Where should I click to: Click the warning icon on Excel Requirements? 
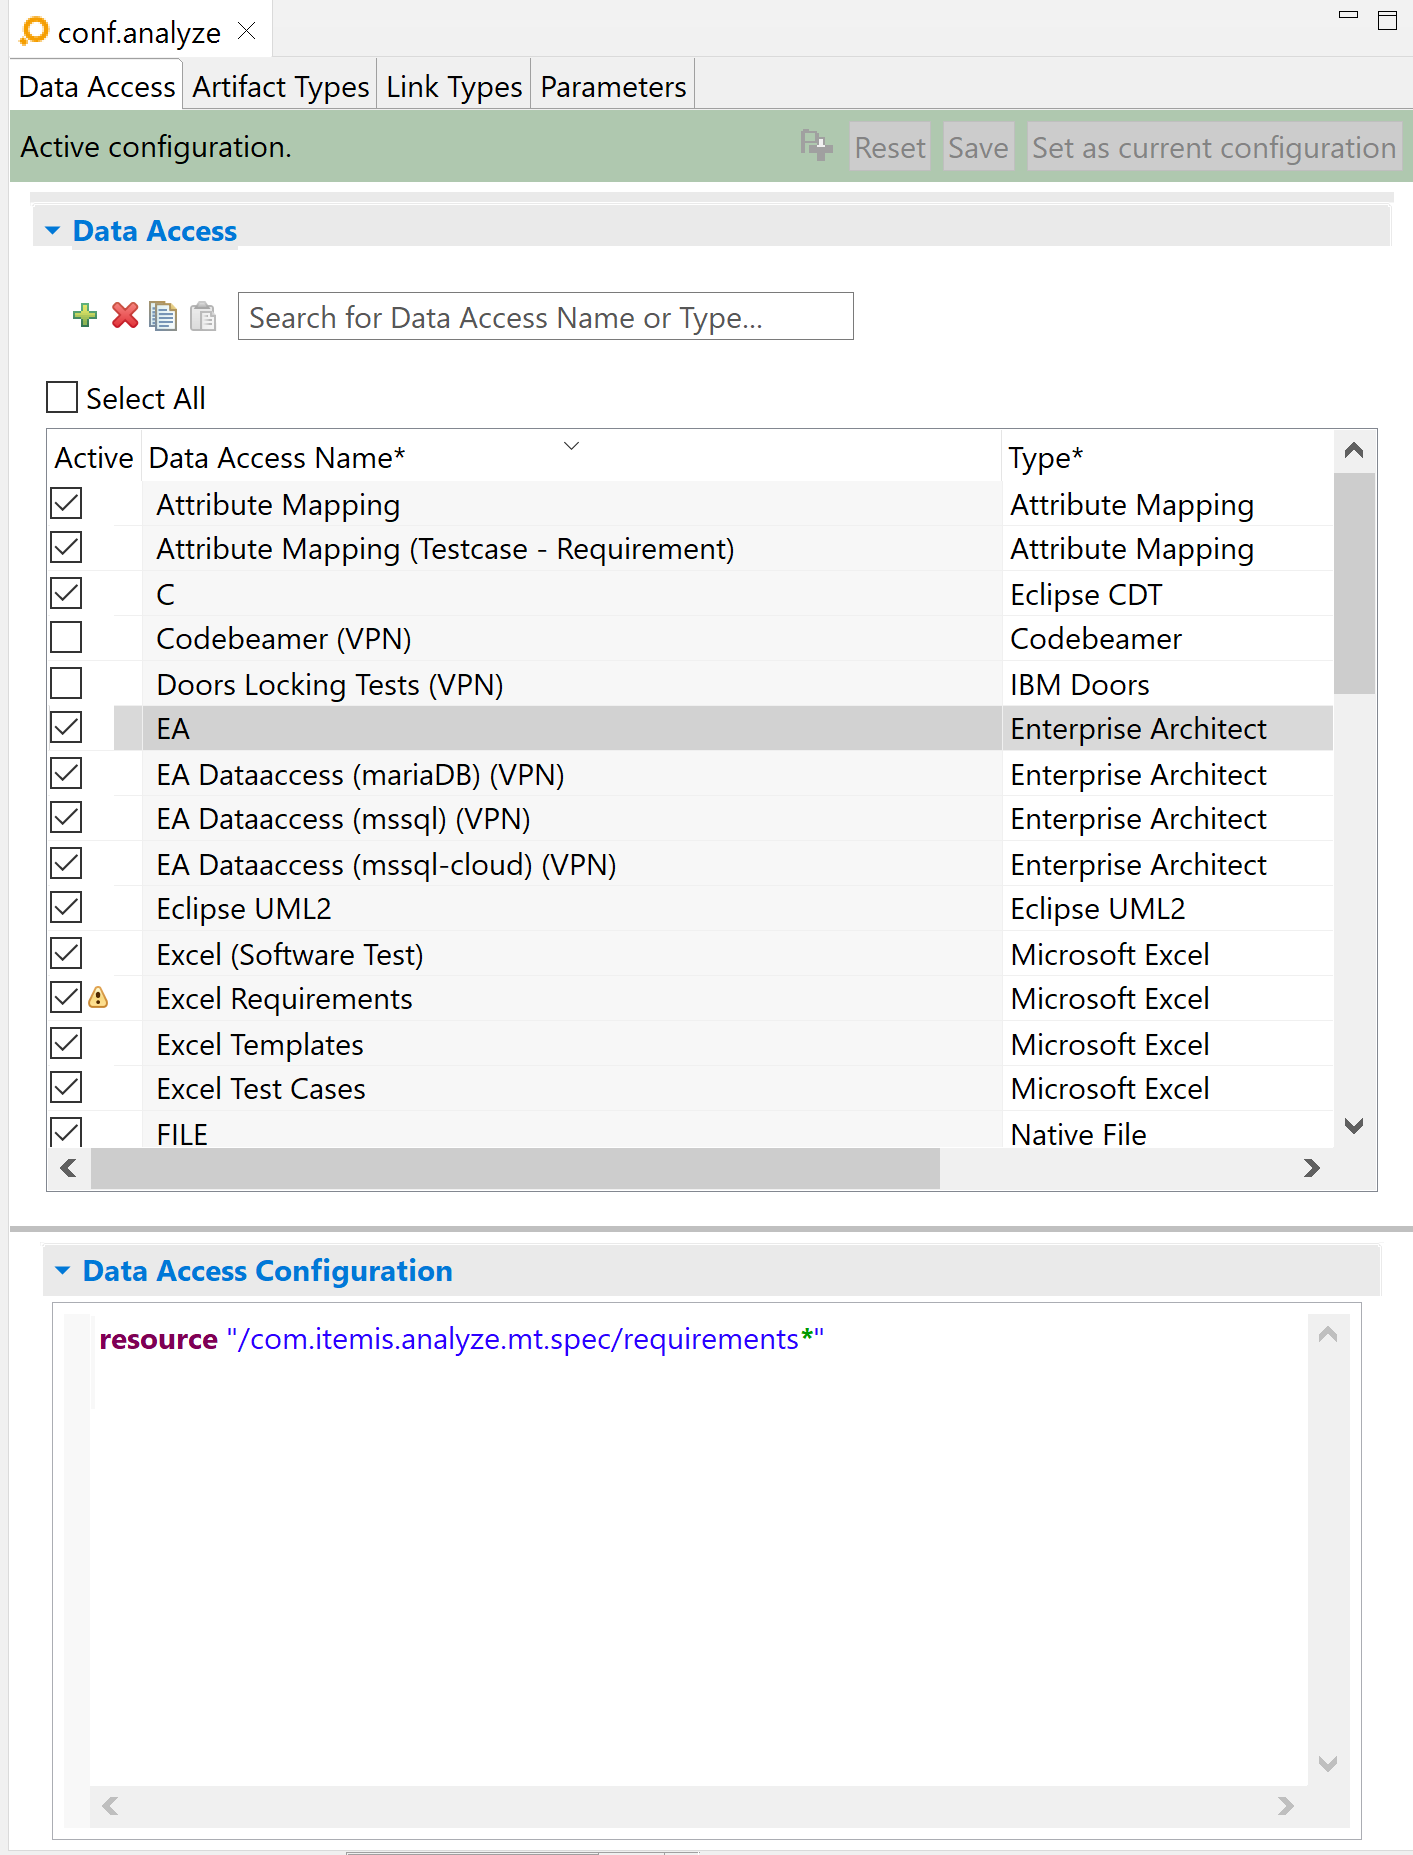coord(98,997)
